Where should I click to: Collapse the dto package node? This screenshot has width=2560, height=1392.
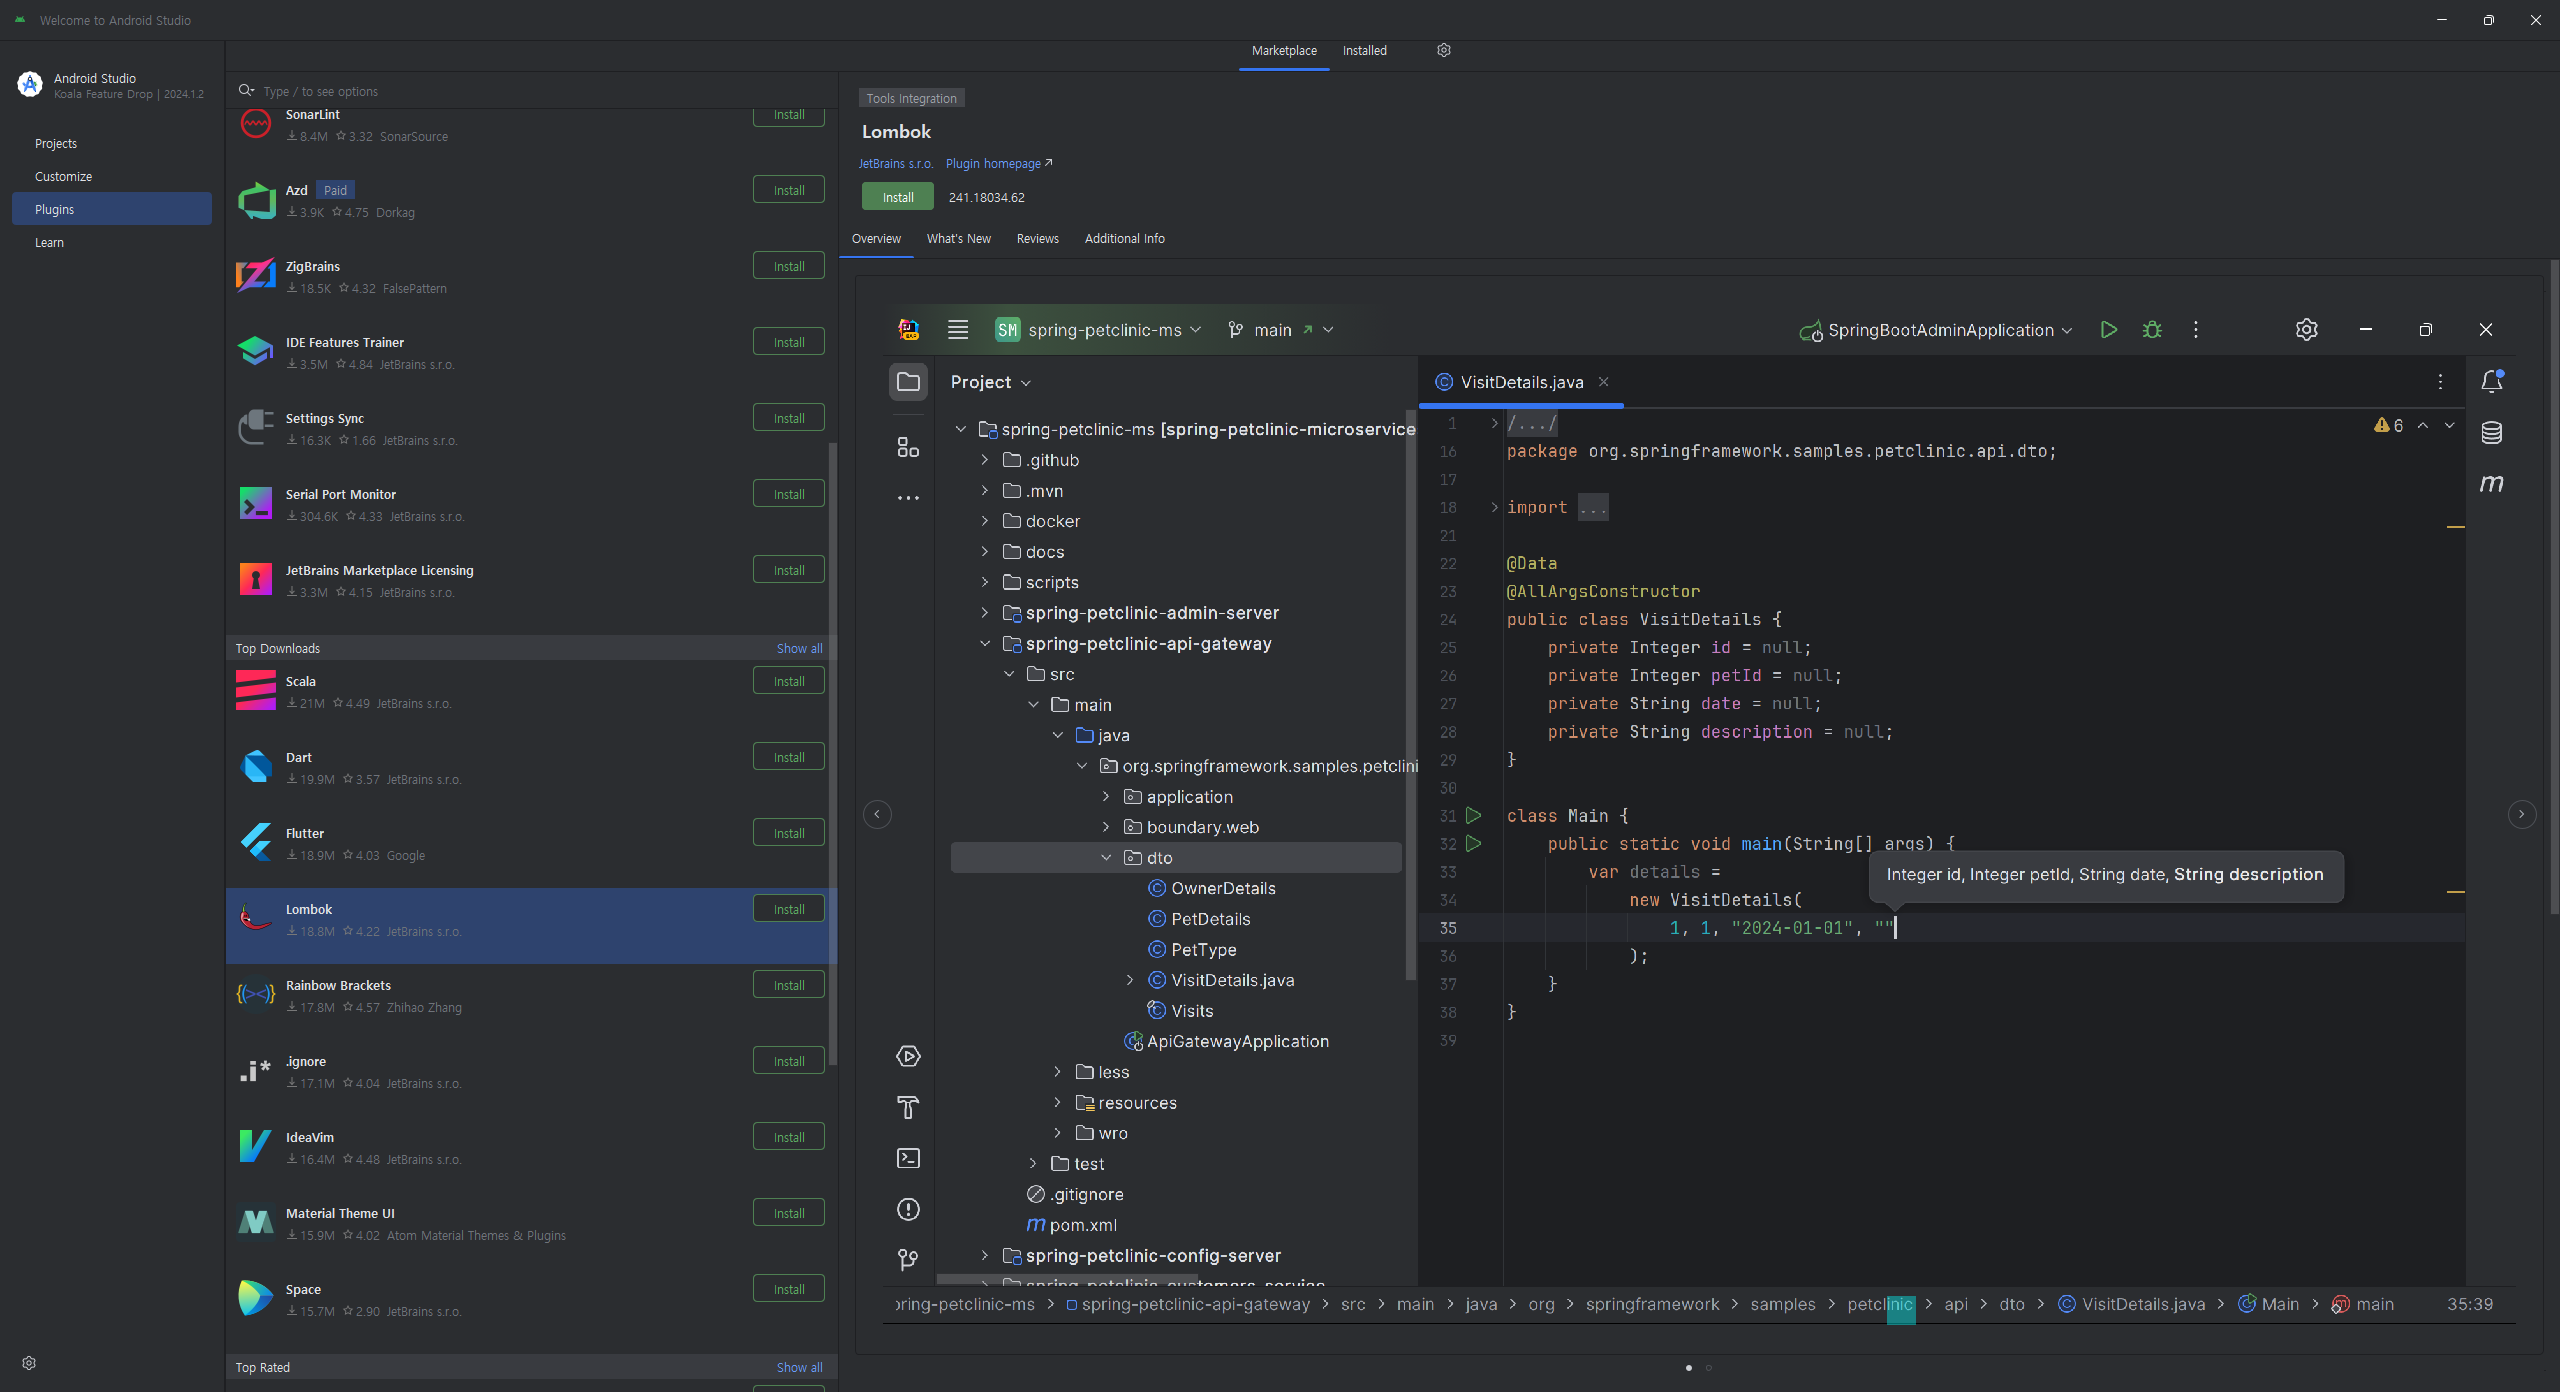coord(1106,857)
